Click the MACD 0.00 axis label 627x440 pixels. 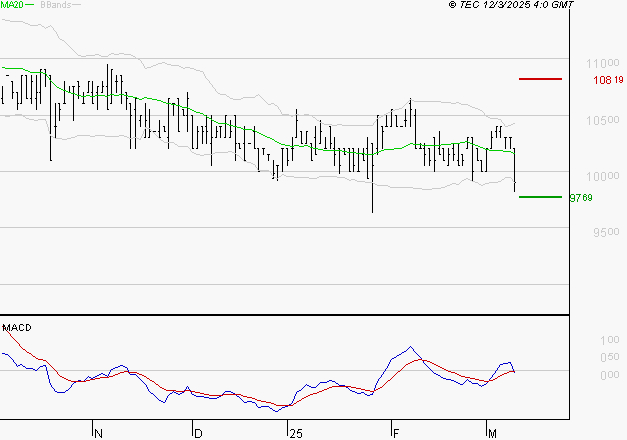(610, 375)
